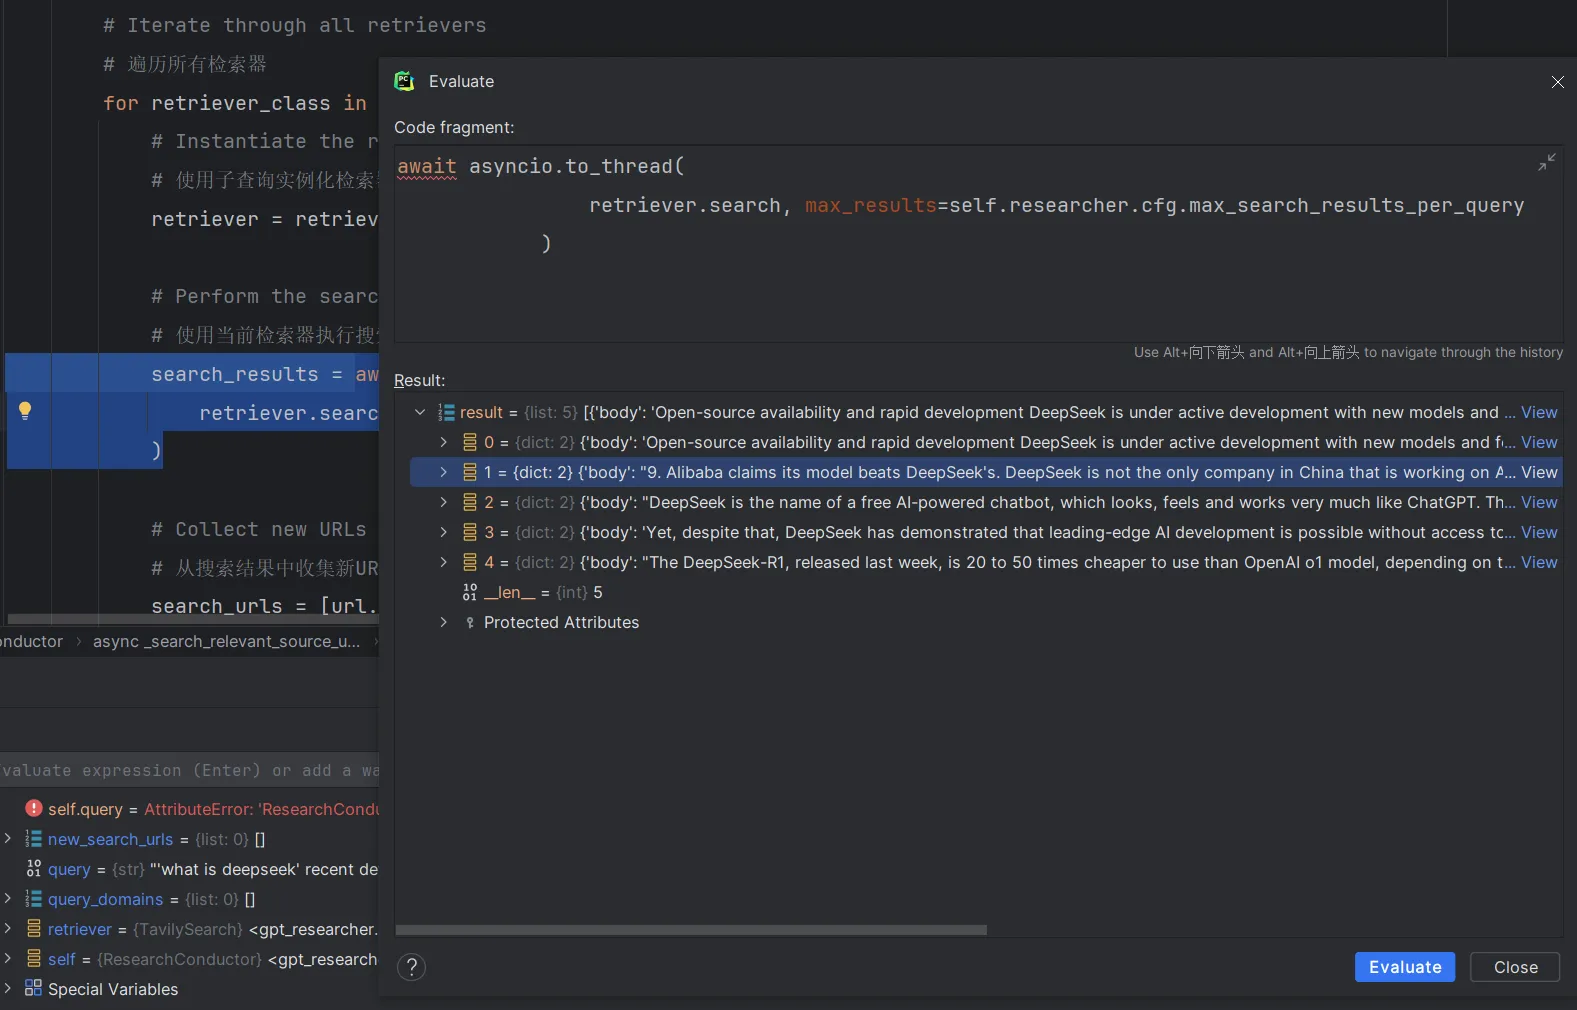Click the PyCharm icon in Evaluate dialog title

click(404, 81)
